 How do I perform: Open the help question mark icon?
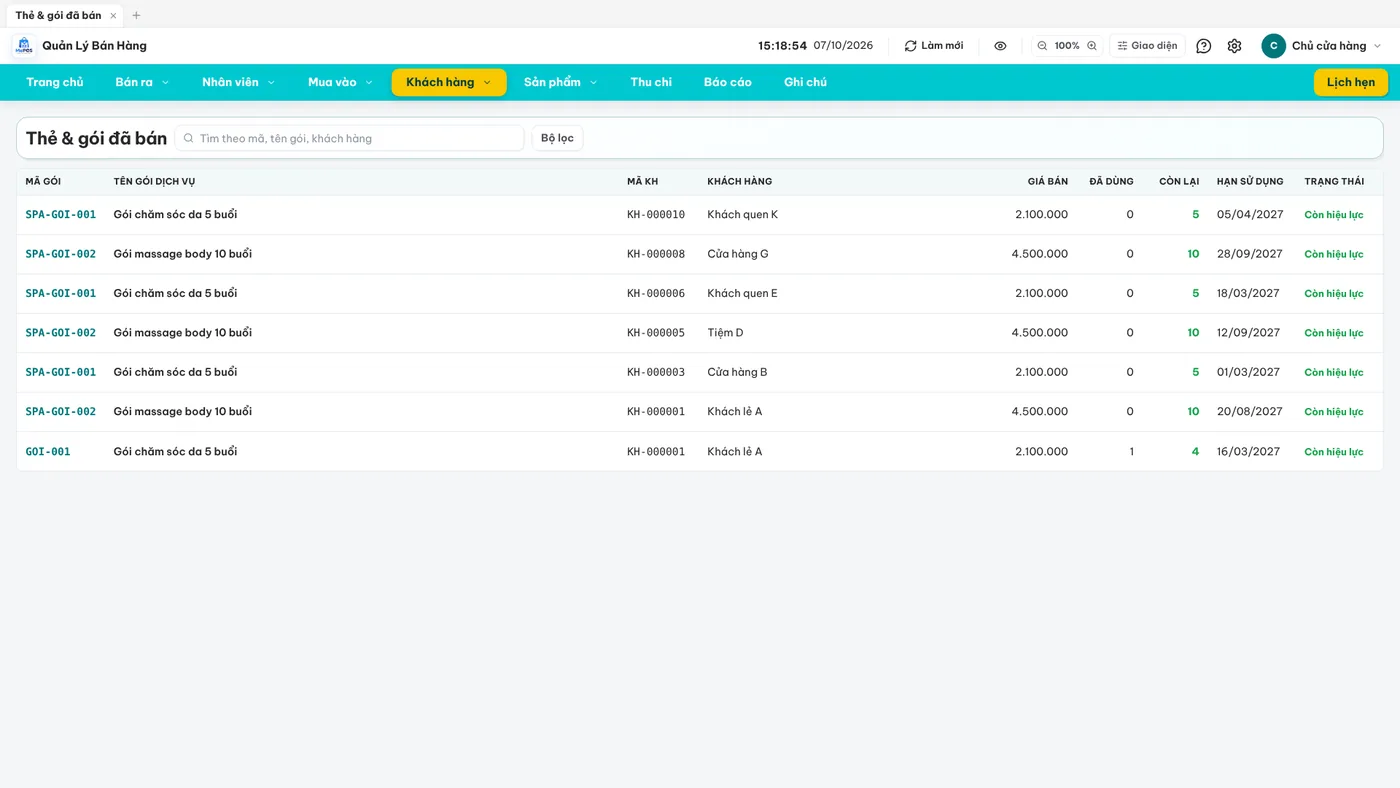coord(1204,46)
